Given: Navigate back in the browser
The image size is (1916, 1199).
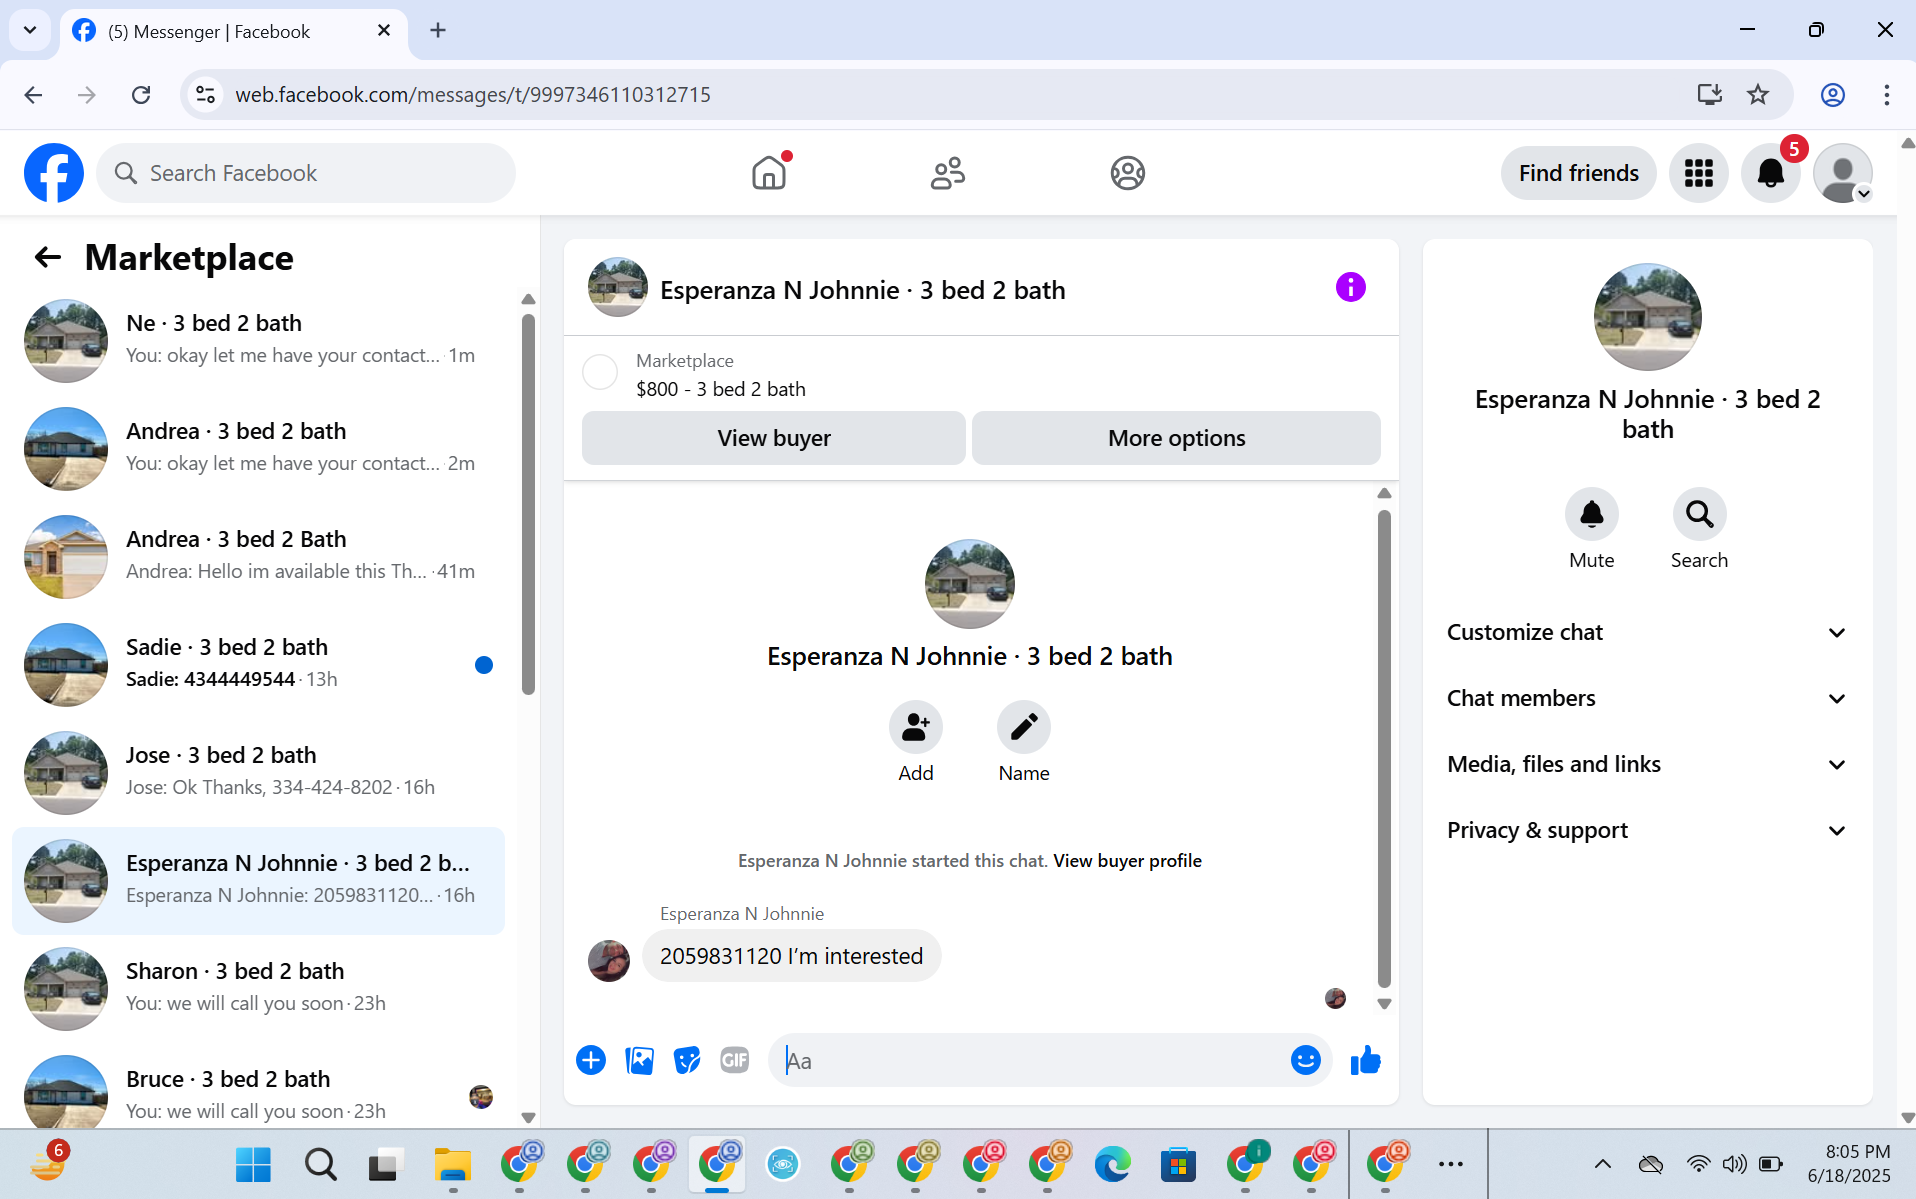Looking at the screenshot, I should [x=33, y=95].
